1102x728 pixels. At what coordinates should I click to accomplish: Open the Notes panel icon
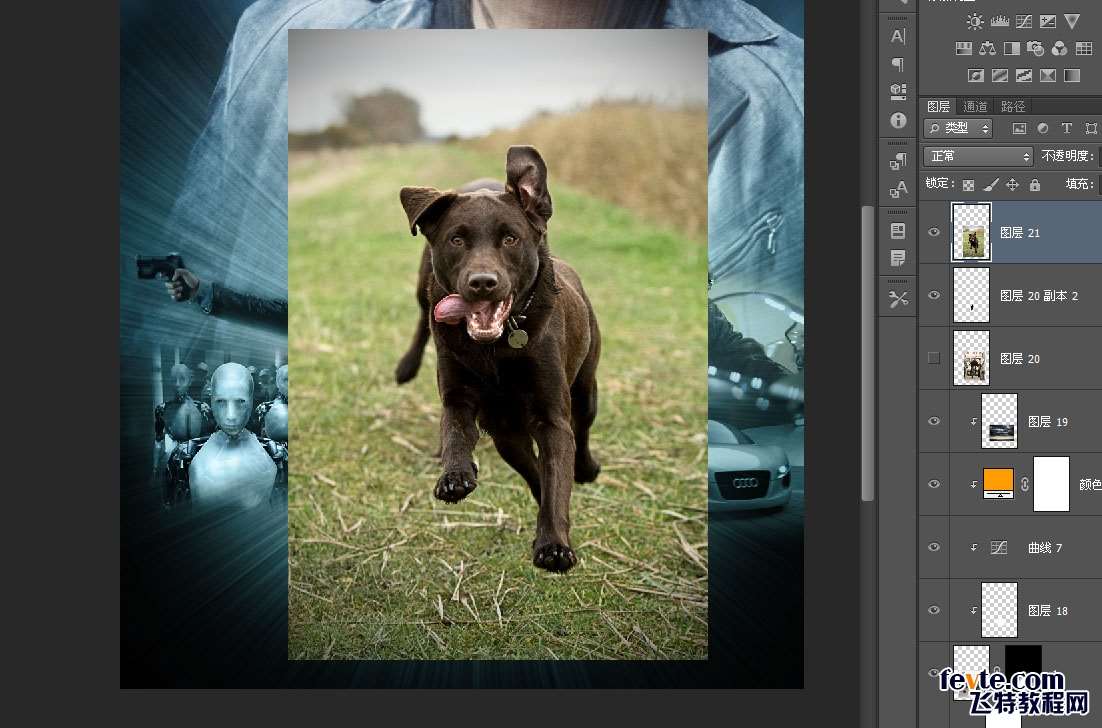898,259
